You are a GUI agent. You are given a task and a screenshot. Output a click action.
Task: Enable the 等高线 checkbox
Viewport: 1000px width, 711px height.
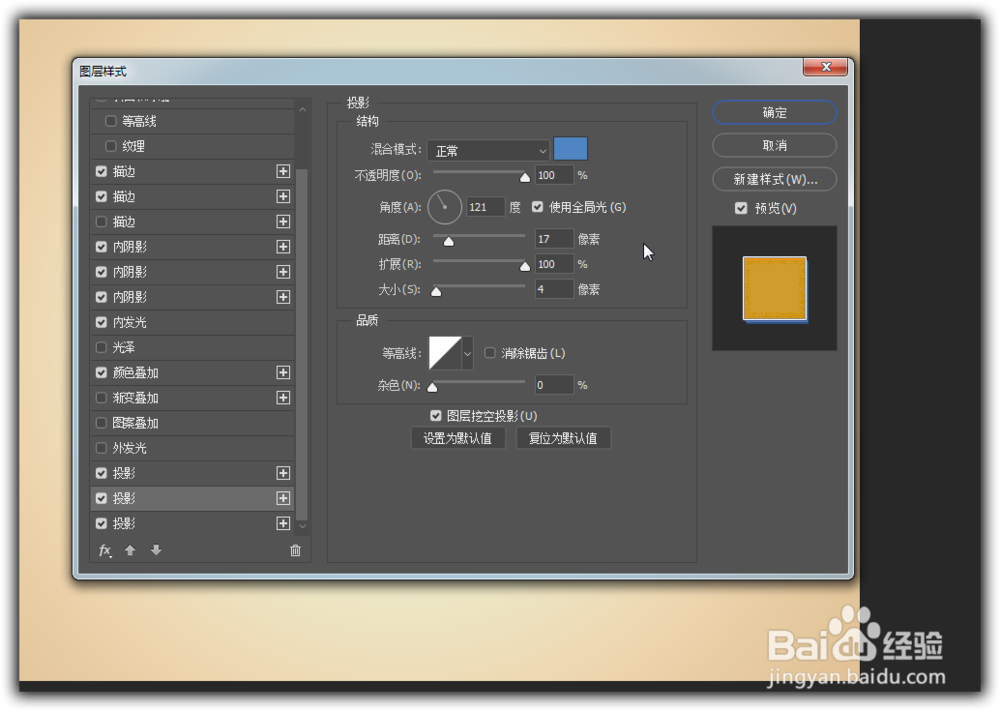click(110, 121)
